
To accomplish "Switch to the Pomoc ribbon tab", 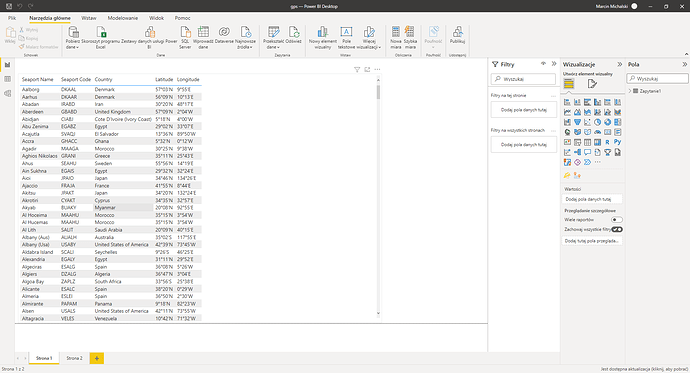I will tap(182, 18).
